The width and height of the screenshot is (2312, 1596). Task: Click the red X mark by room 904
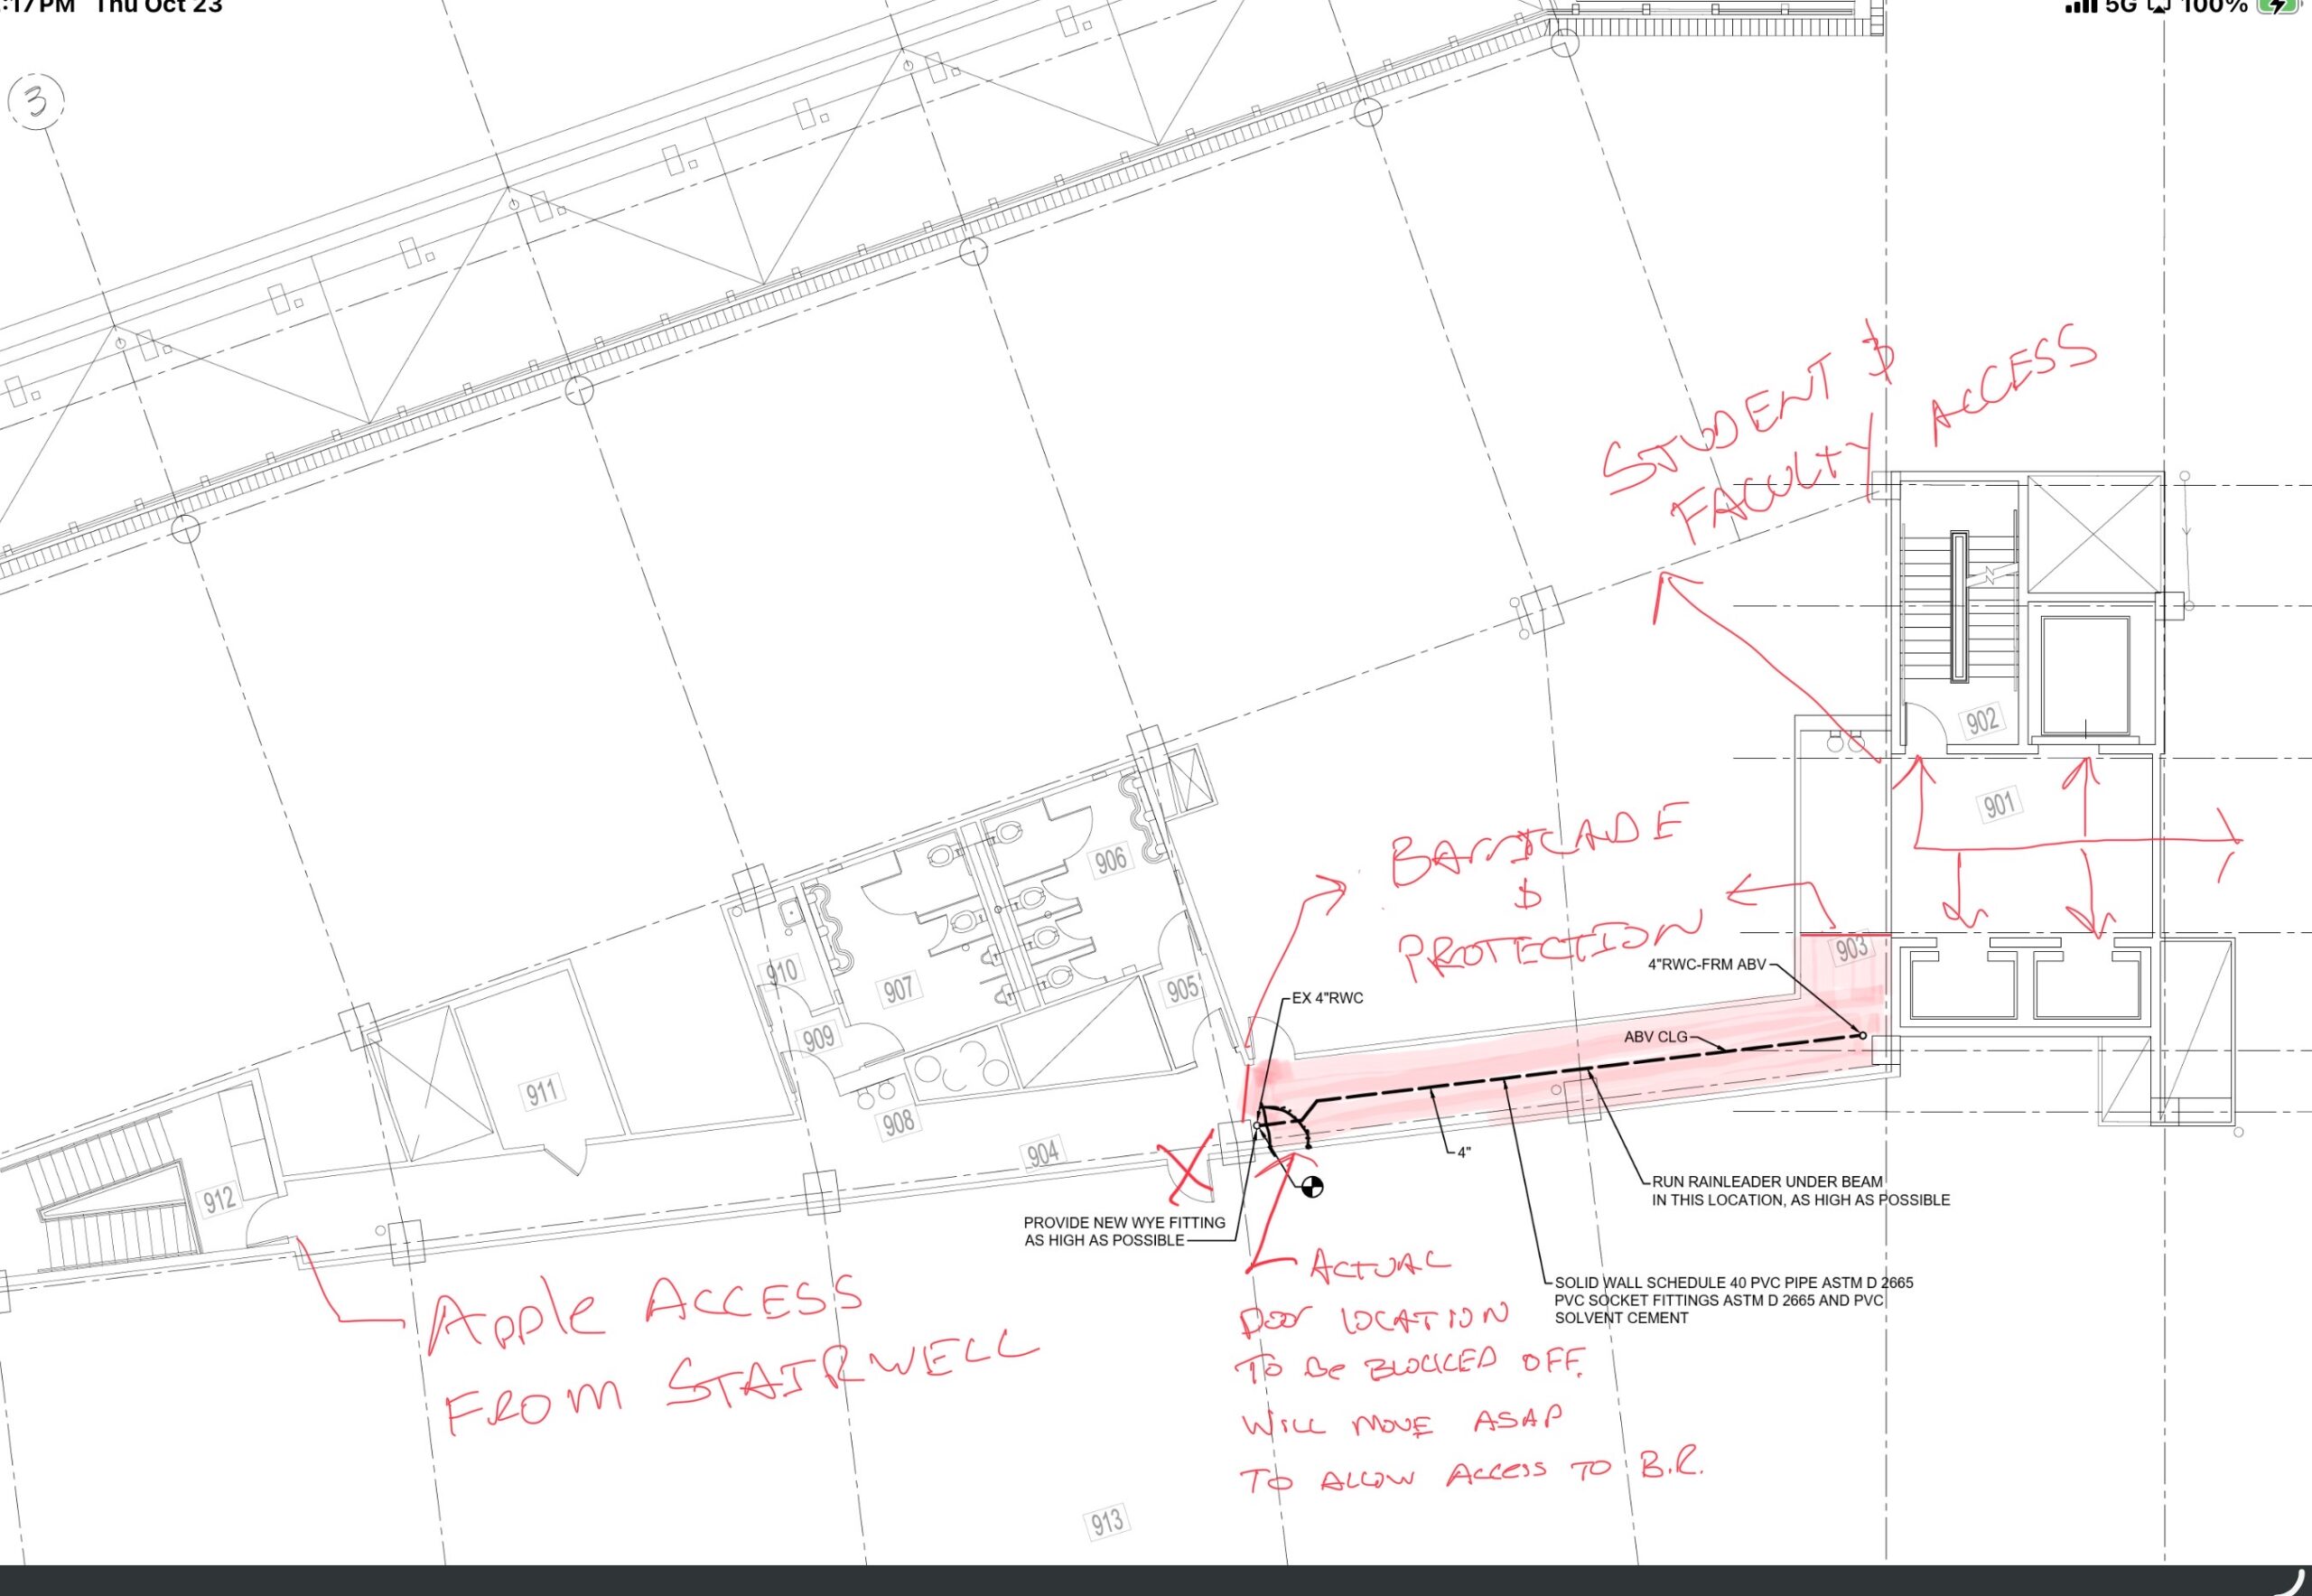click(x=1187, y=1175)
